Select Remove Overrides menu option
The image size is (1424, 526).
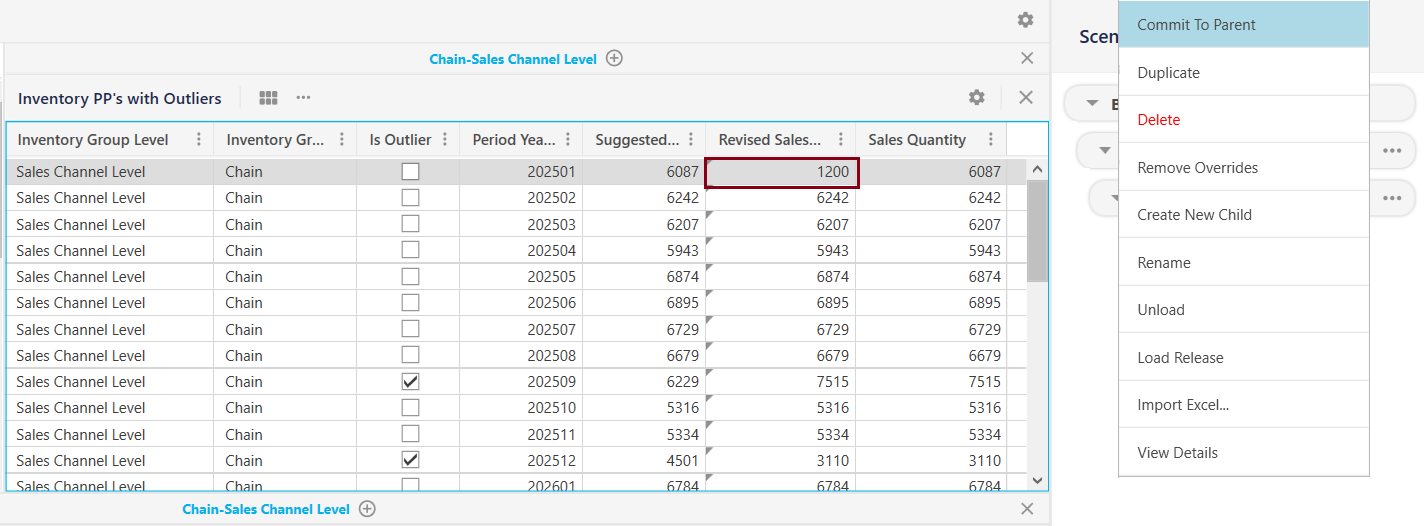coord(1243,167)
